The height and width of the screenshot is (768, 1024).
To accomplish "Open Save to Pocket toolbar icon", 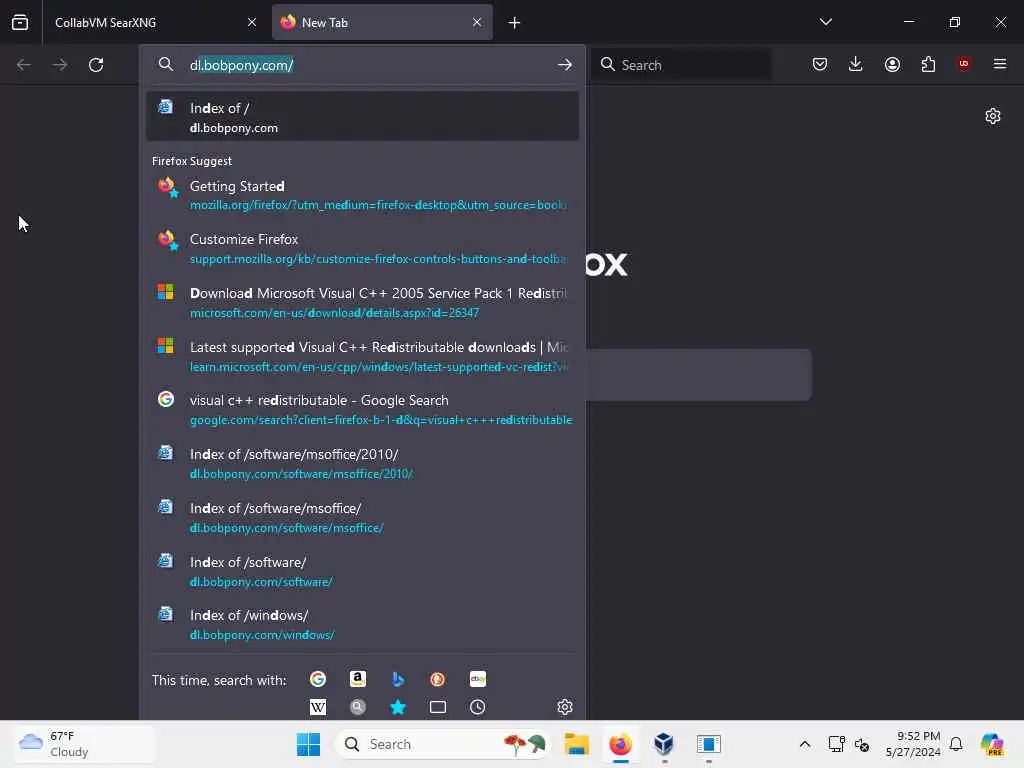I will 820,64.
